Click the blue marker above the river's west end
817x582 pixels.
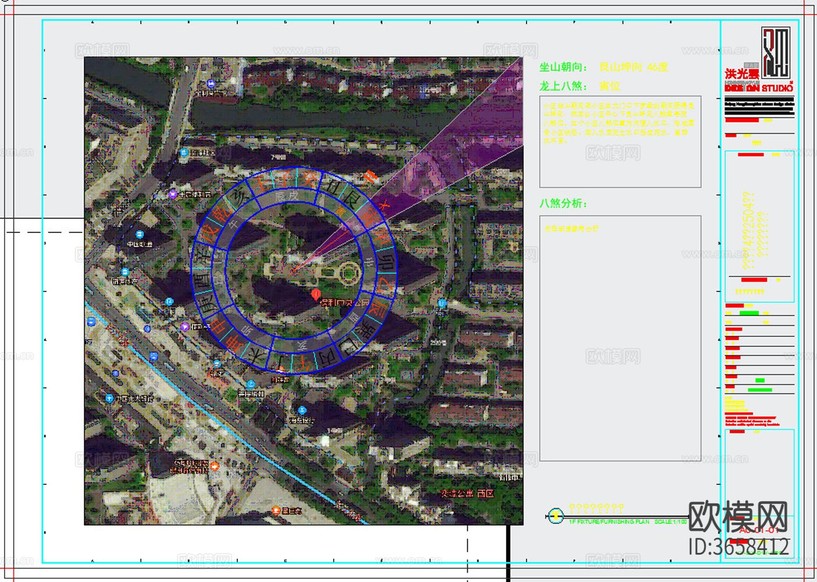[211, 83]
